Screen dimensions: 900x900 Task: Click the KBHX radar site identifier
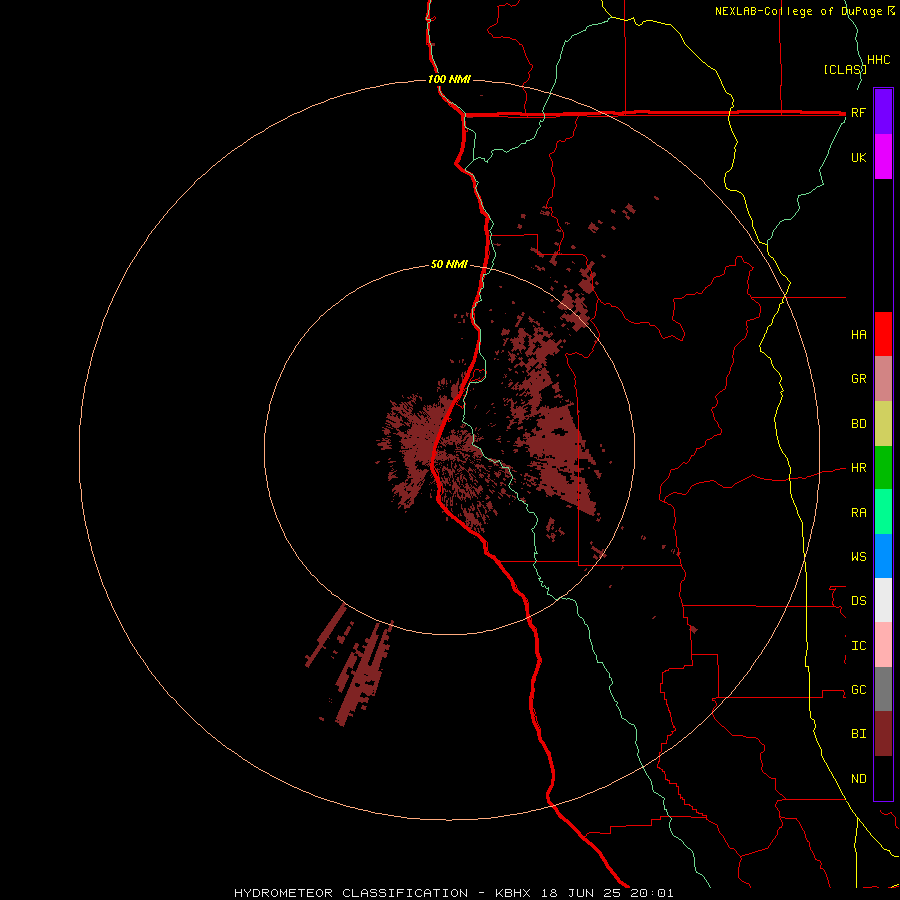(513, 893)
